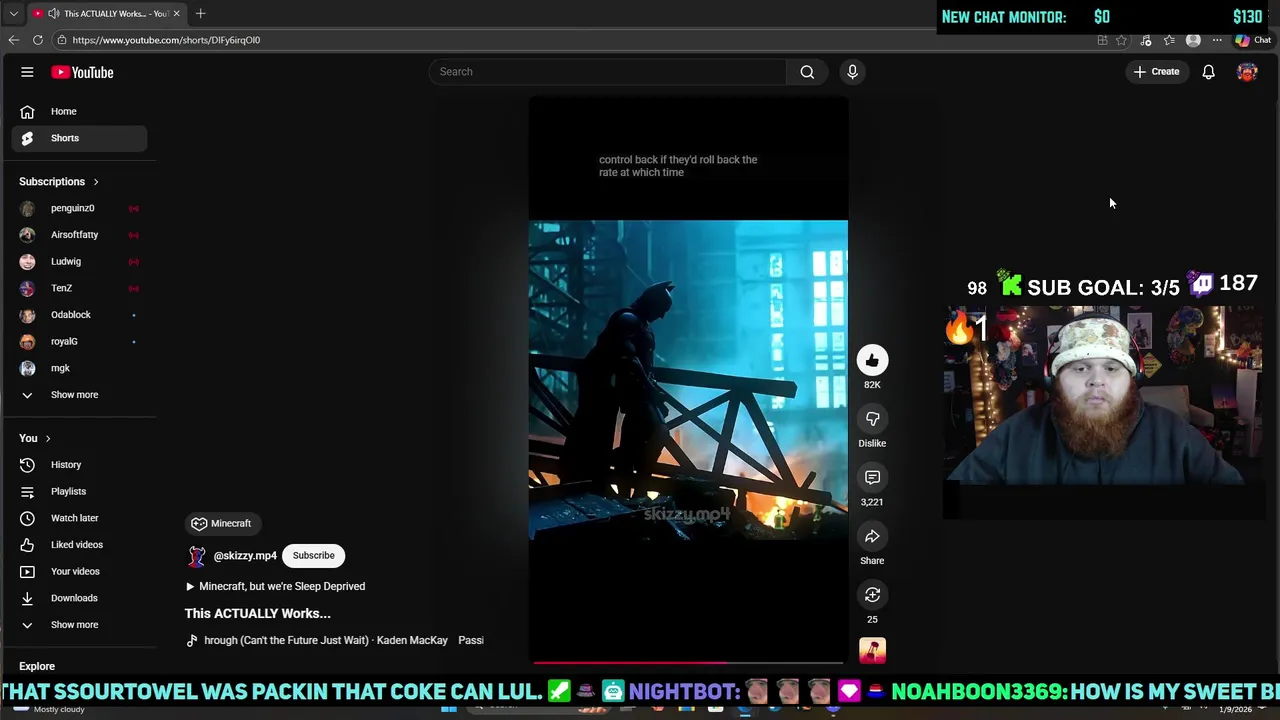Like the Short with thumbs-up
Image resolution: width=1280 pixels, height=720 pixels.
coord(872,360)
